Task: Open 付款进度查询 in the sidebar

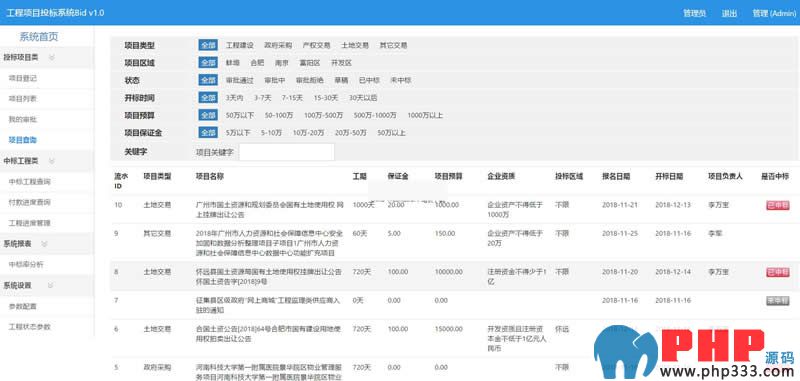Action: (x=30, y=202)
